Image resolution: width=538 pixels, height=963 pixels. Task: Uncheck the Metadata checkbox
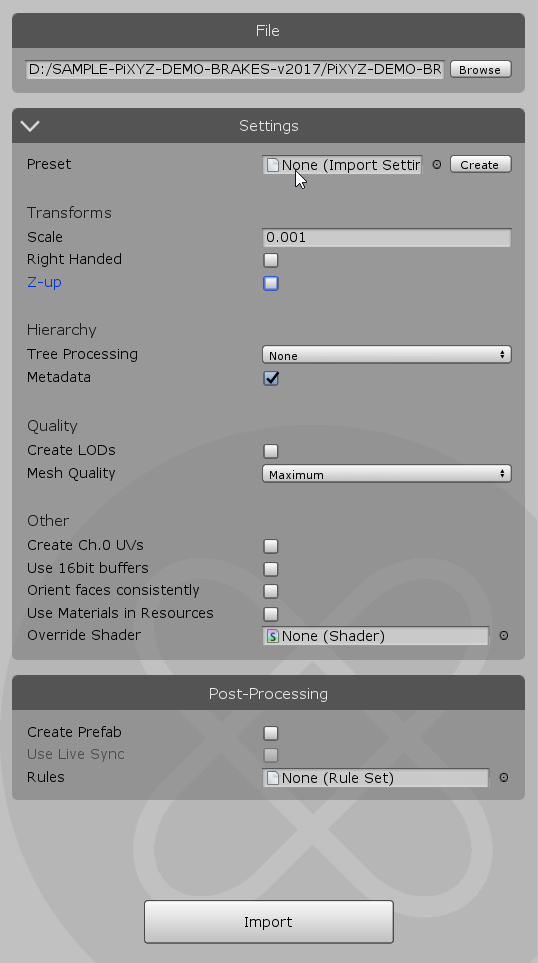point(271,378)
